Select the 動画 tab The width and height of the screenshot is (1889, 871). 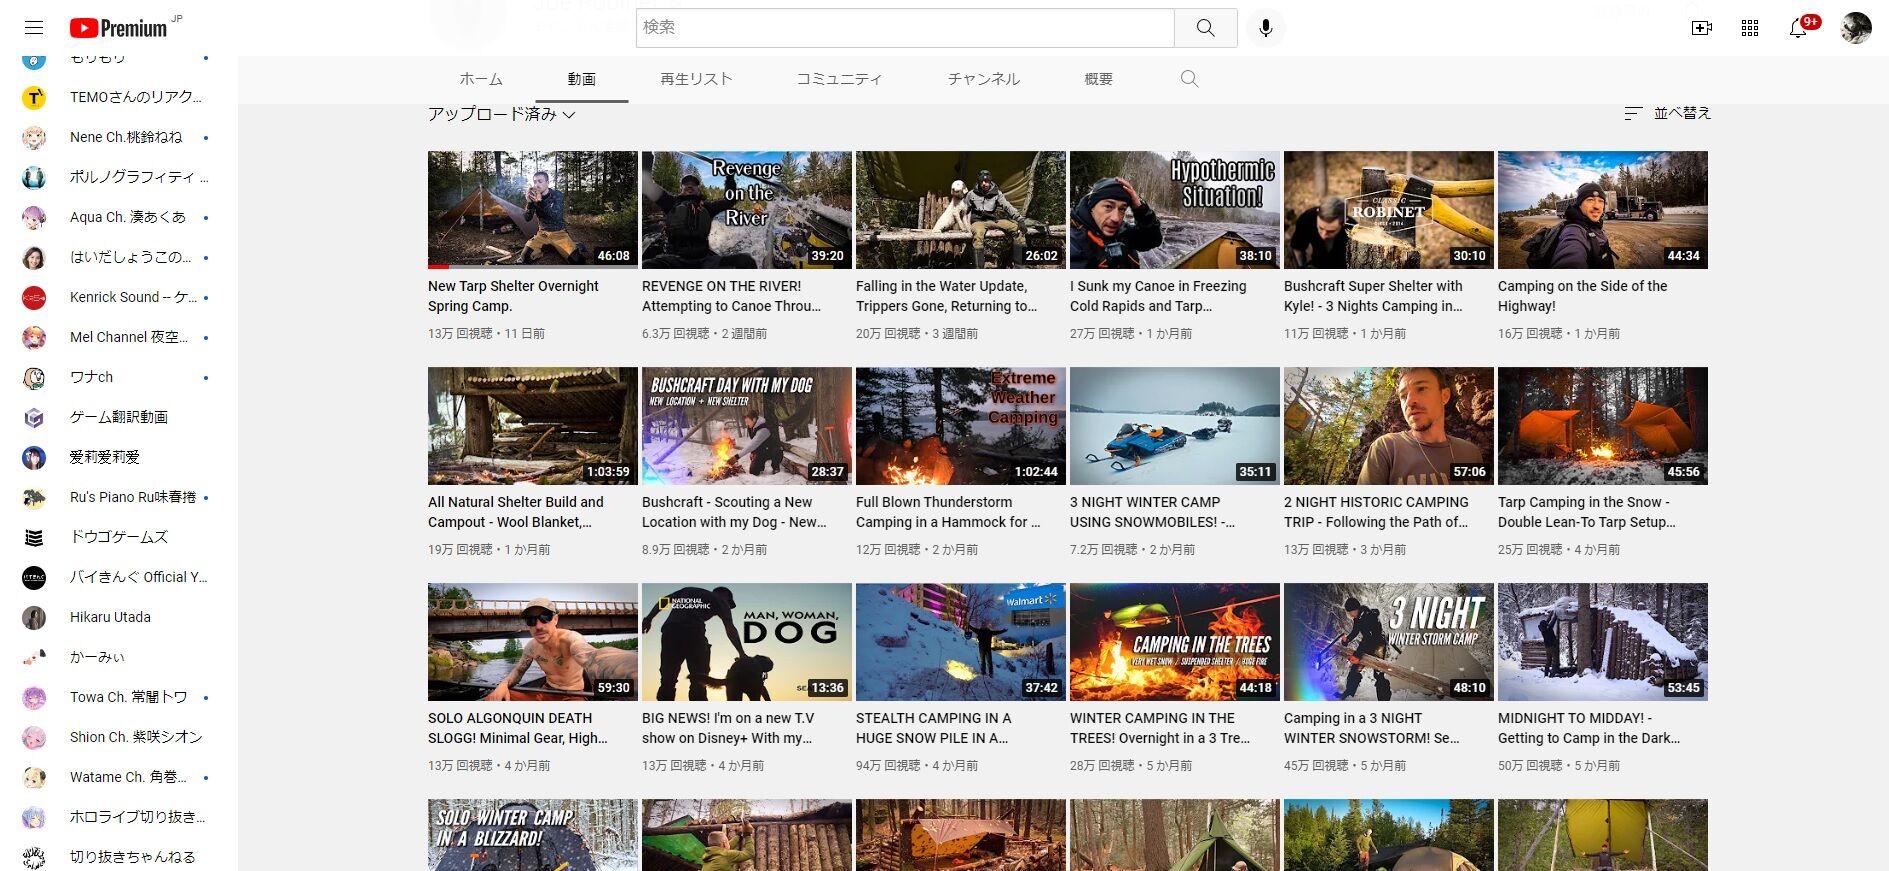[582, 79]
